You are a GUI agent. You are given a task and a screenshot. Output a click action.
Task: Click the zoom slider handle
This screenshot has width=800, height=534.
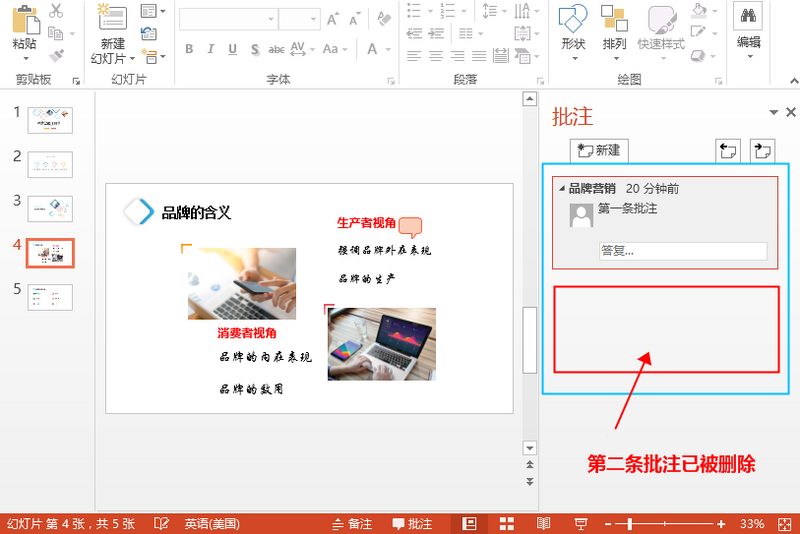point(630,523)
